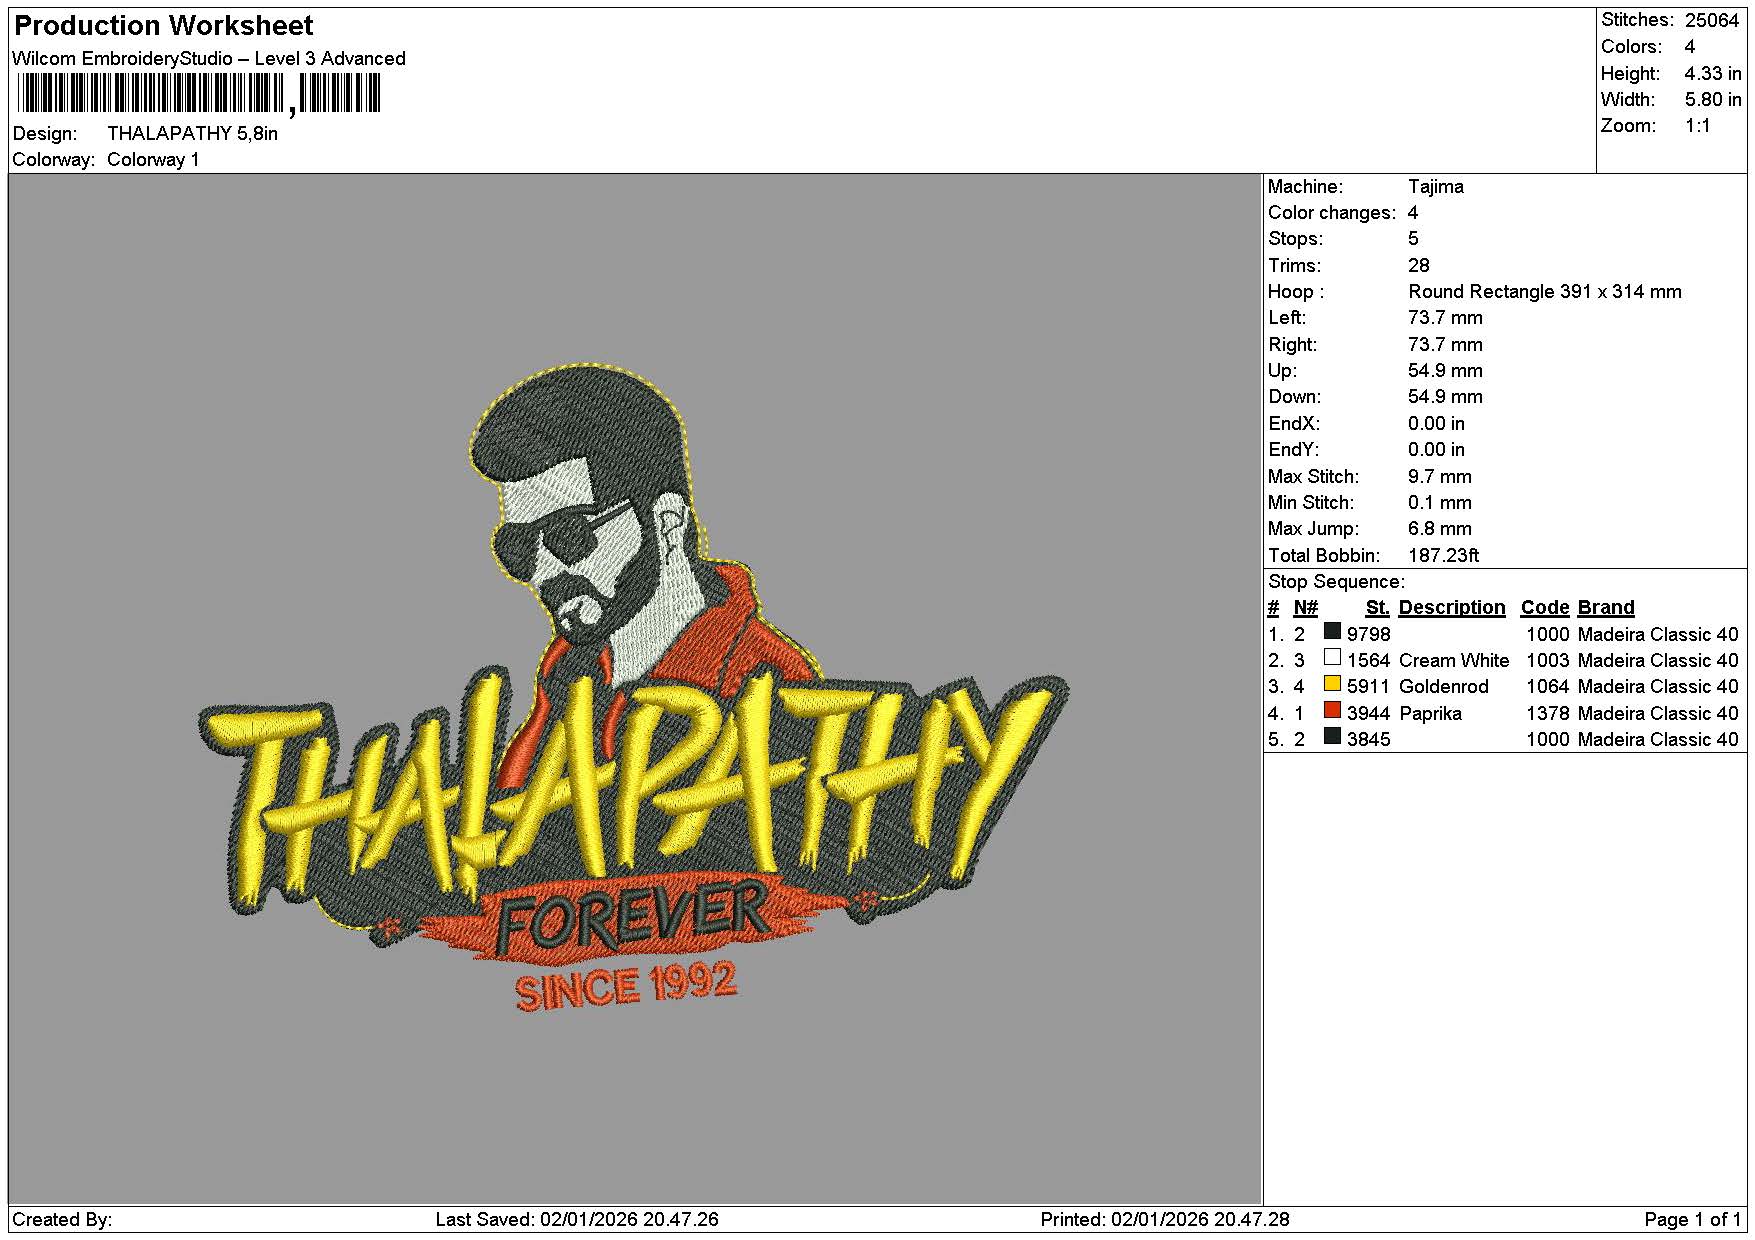
Task: Select code '1064' in the Code column
Action: (1548, 687)
